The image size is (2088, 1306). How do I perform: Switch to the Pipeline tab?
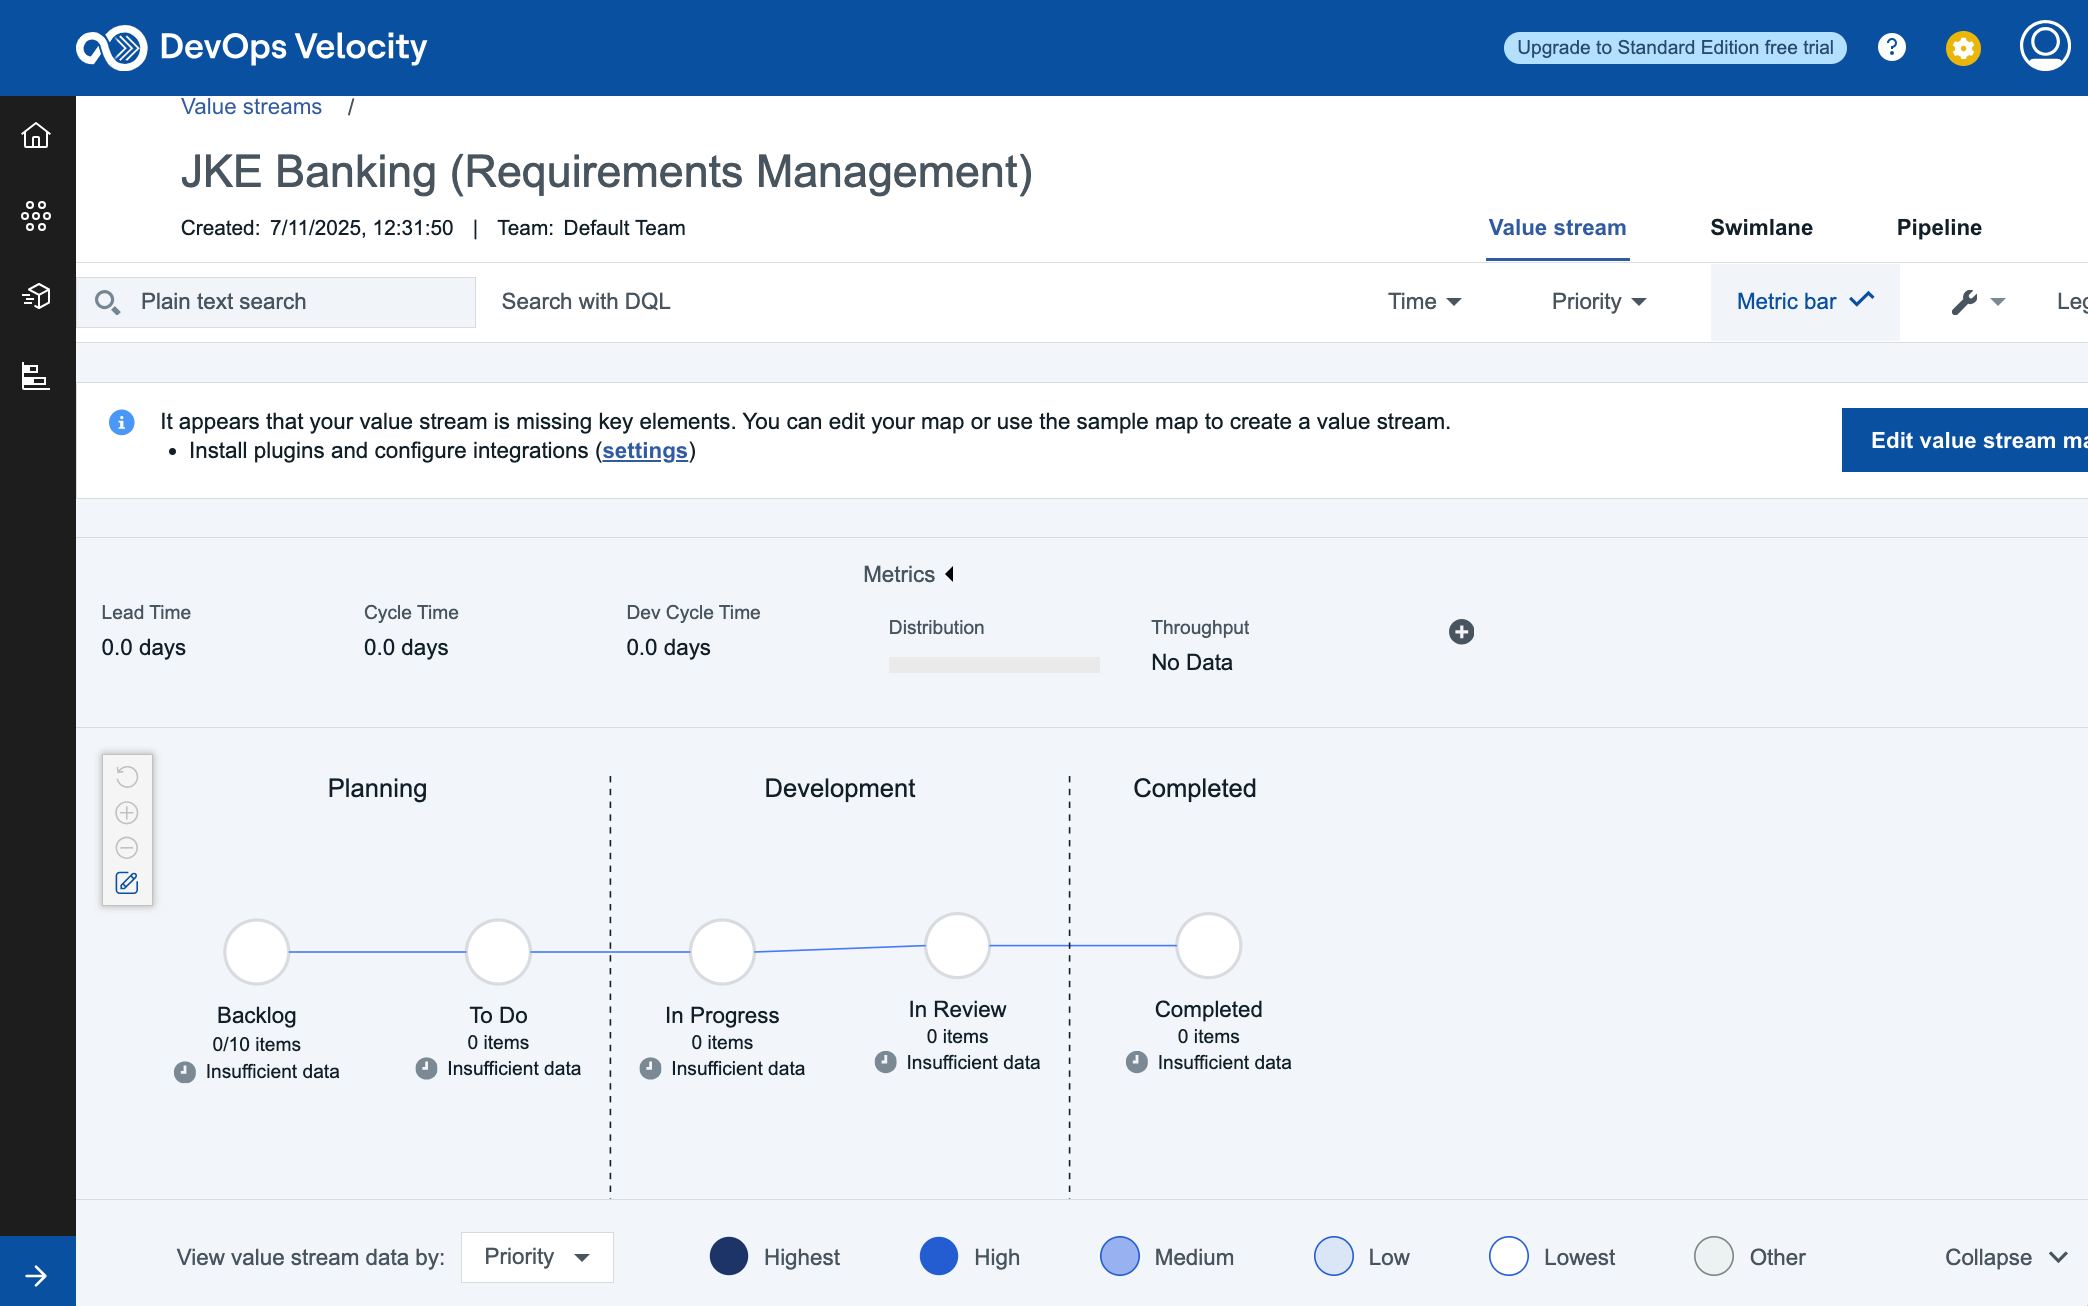click(1938, 228)
